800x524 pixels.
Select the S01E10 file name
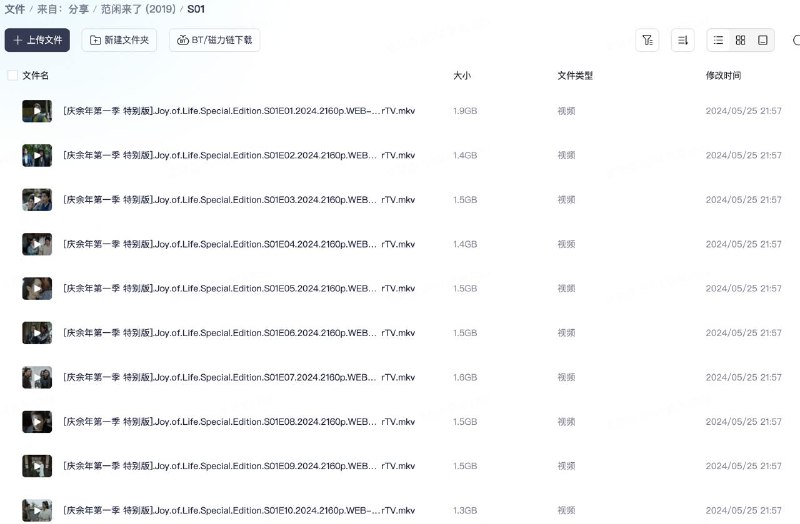tap(239, 510)
